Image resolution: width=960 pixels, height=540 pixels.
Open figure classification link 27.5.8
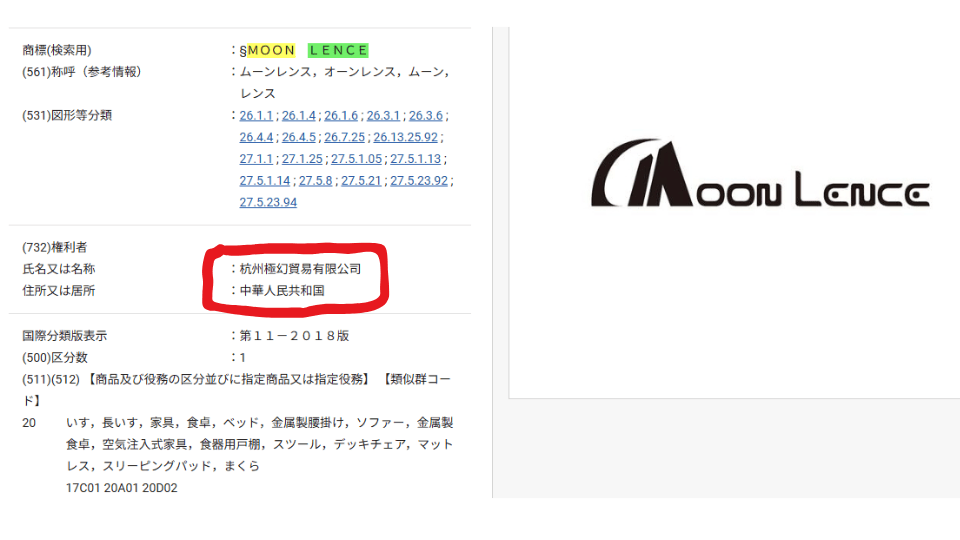click(315, 181)
